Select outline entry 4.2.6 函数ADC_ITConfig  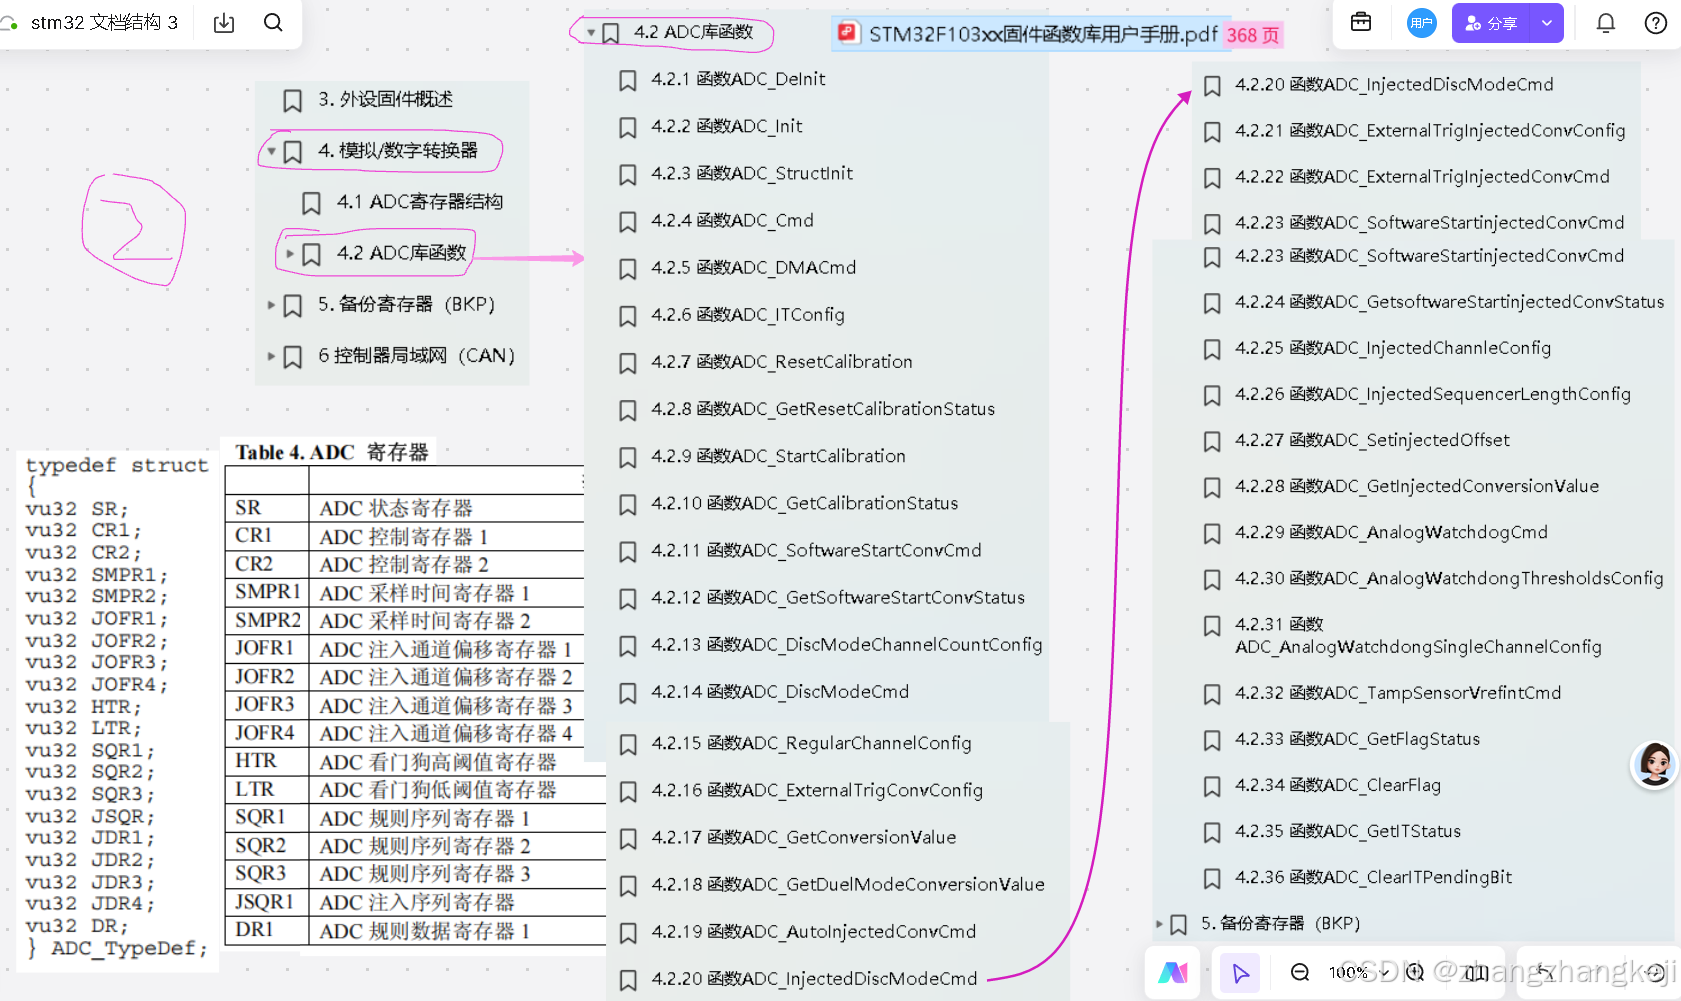747,315
